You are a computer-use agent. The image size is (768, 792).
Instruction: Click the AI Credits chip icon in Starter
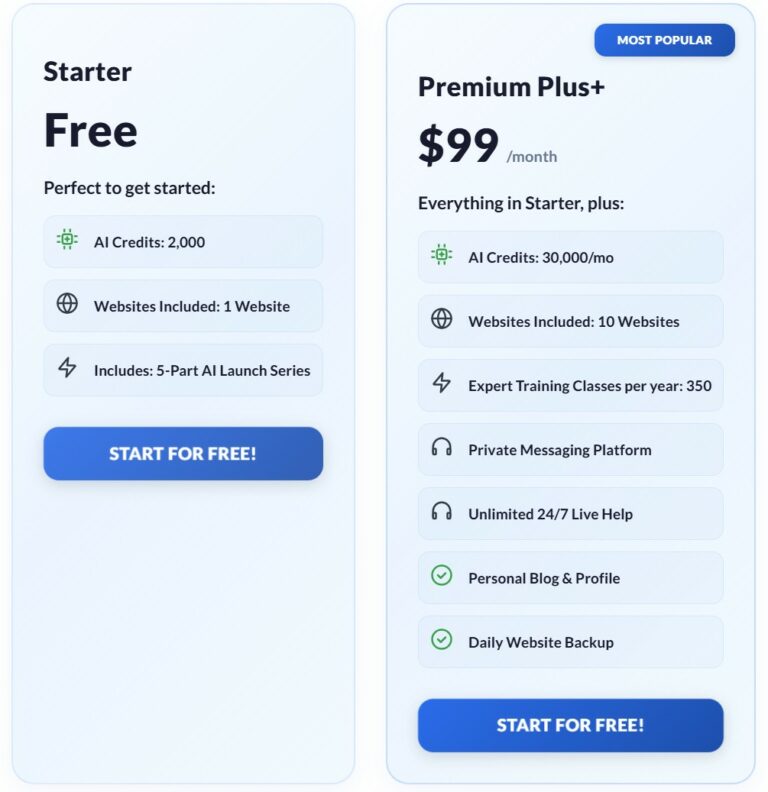(x=67, y=240)
